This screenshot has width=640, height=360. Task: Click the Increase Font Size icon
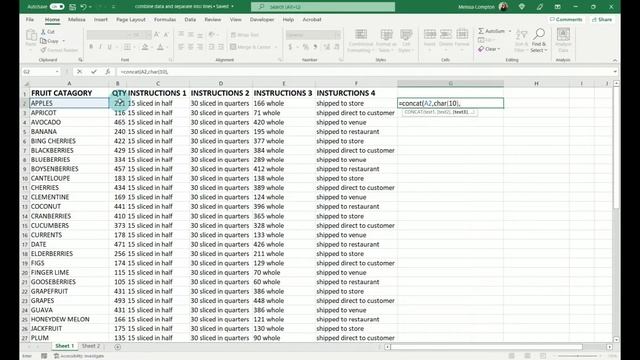pyautogui.click(x=157, y=35)
